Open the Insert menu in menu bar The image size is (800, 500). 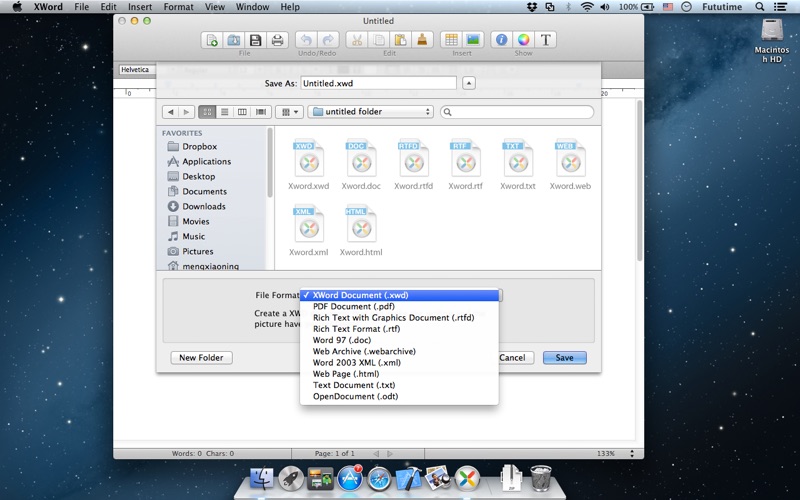point(140,7)
